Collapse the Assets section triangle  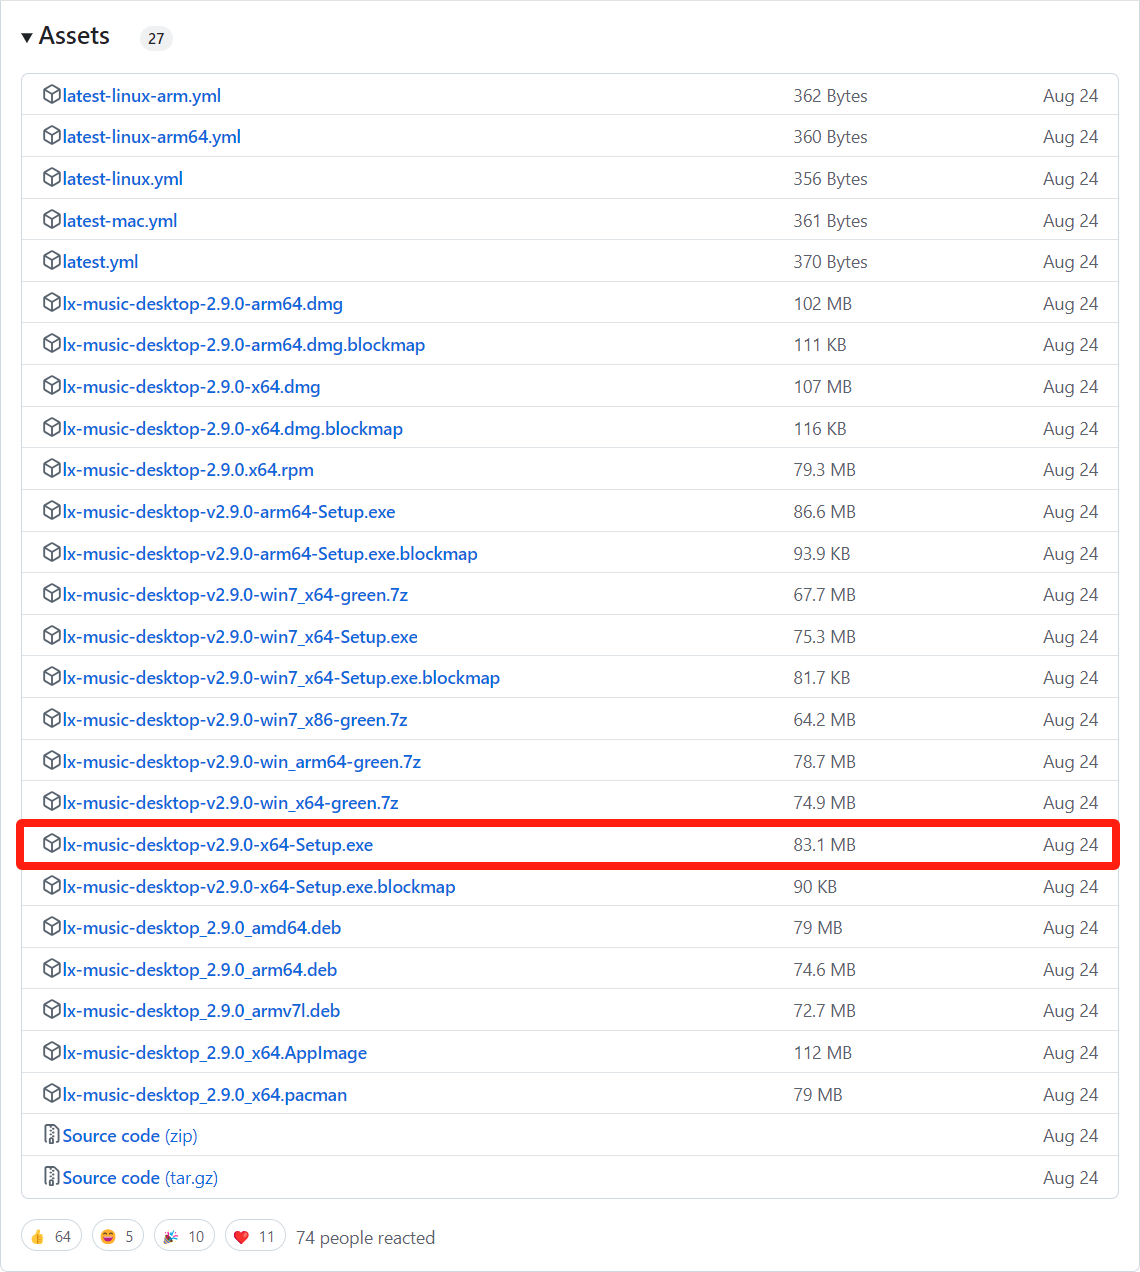[x=27, y=38]
